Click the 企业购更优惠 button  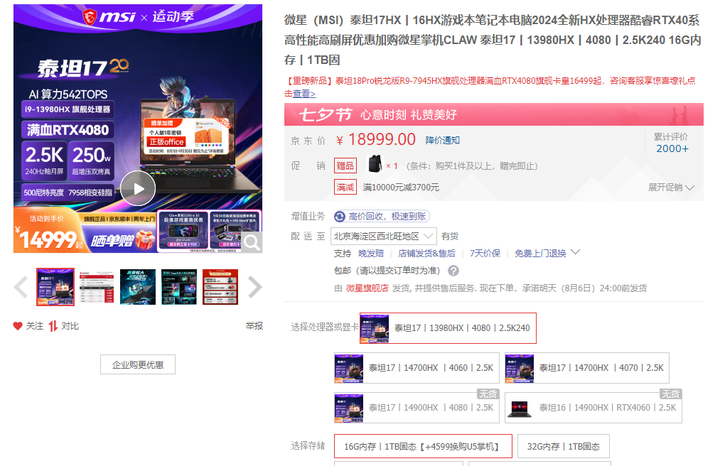coord(138,365)
